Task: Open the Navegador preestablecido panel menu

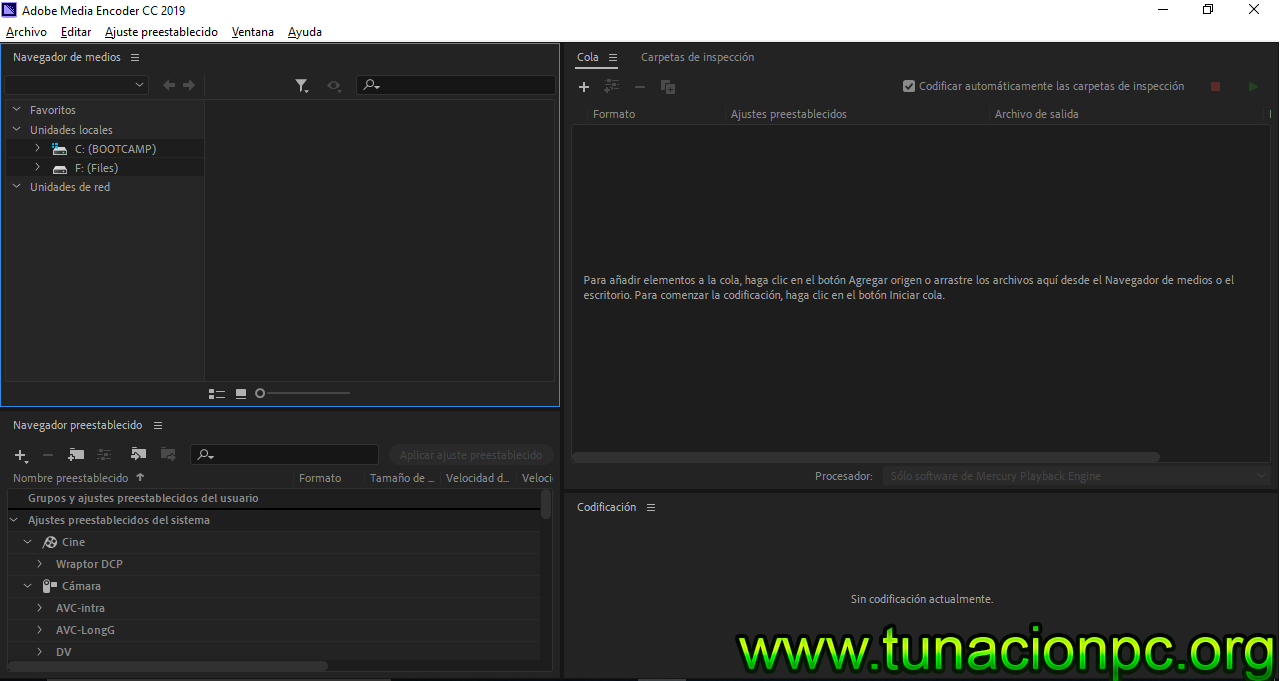Action: pos(158,426)
